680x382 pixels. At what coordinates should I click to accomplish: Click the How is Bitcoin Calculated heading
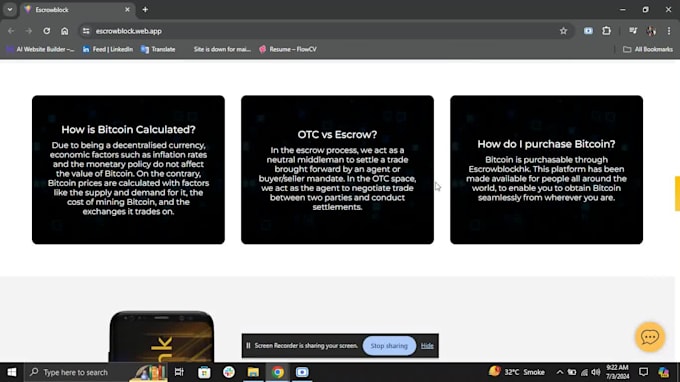point(128,130)
